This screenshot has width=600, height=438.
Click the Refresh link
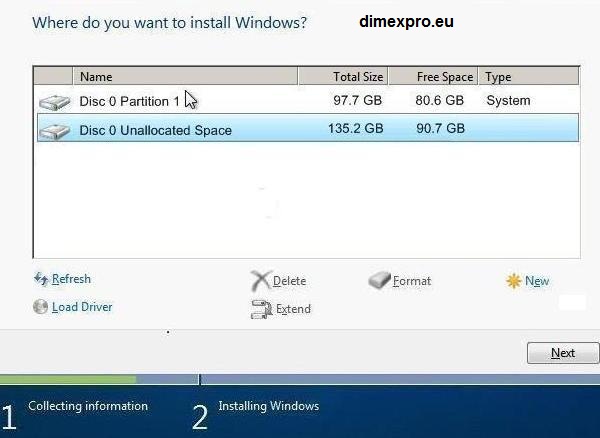pos(72,279)
